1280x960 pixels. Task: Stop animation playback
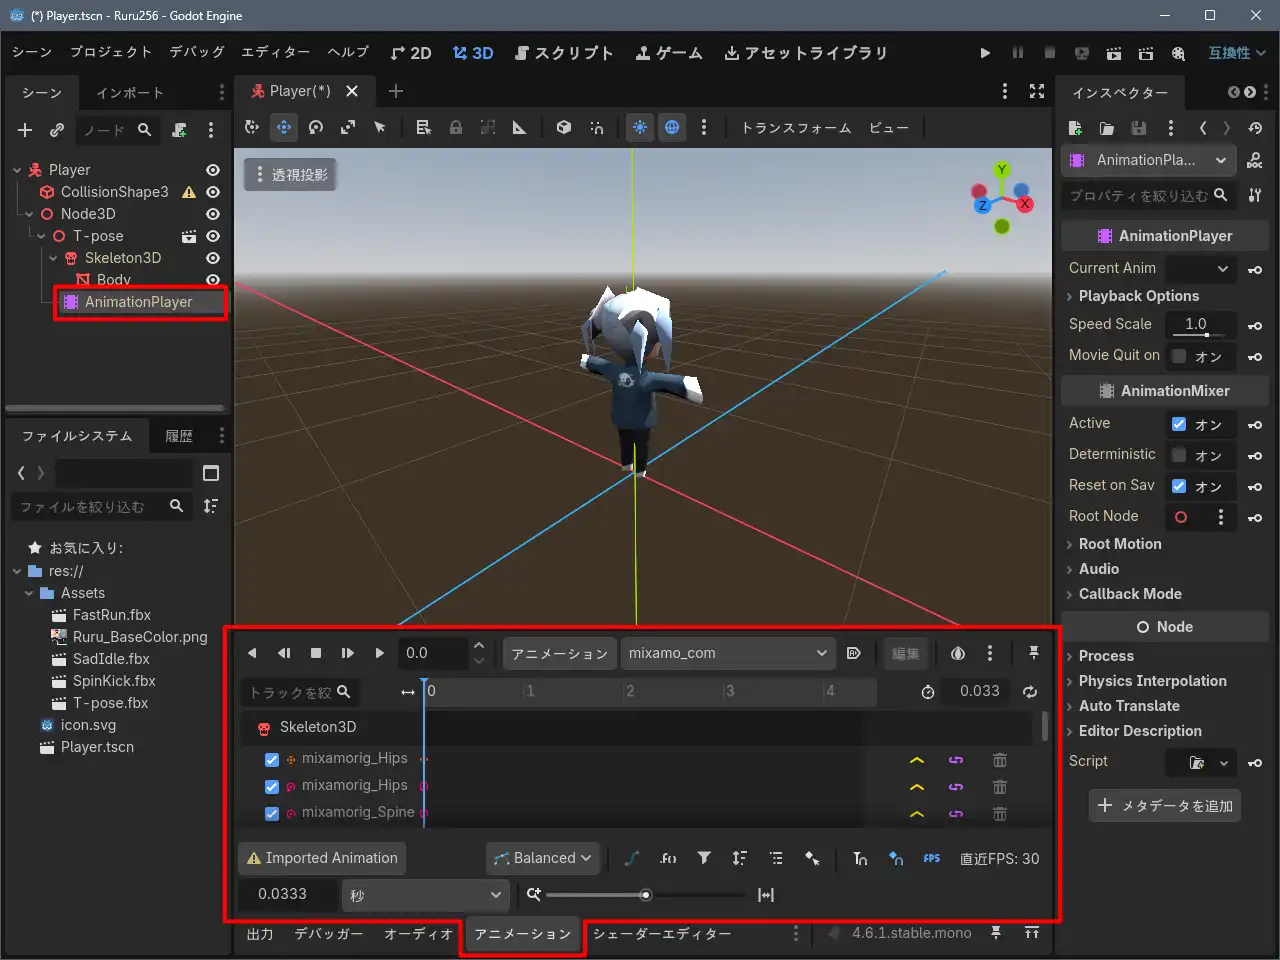[316, 653]
